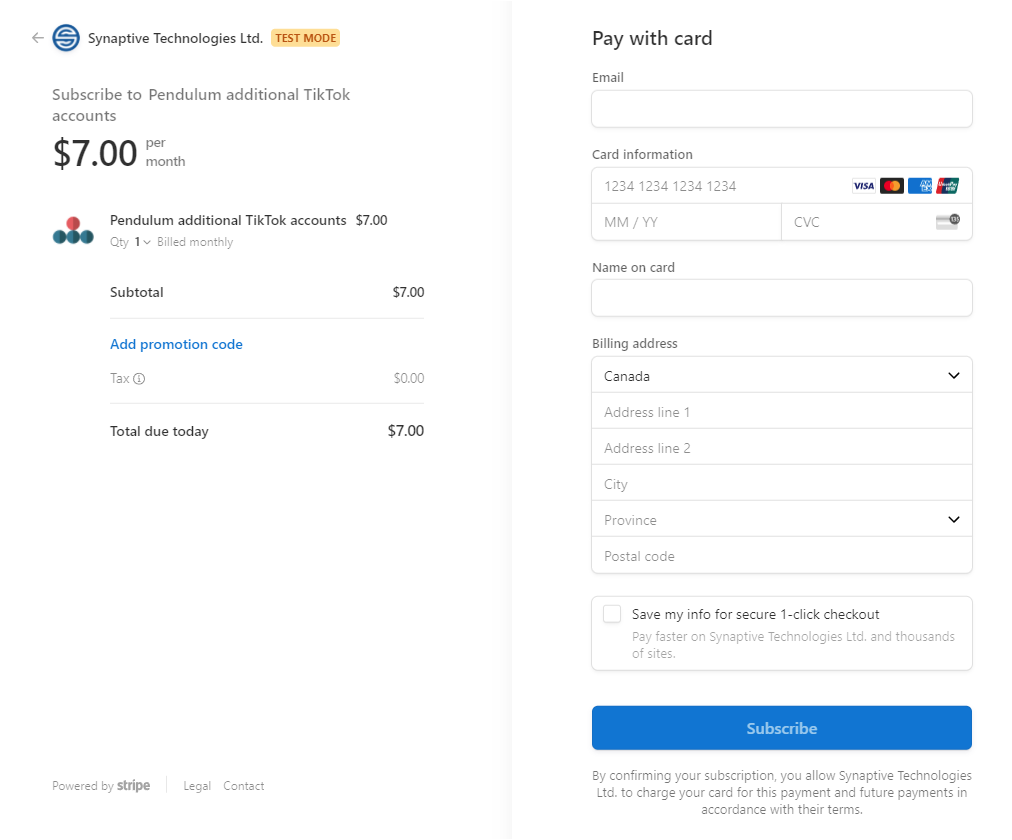
Task: Focus the City field
Action: coord(782,484)
